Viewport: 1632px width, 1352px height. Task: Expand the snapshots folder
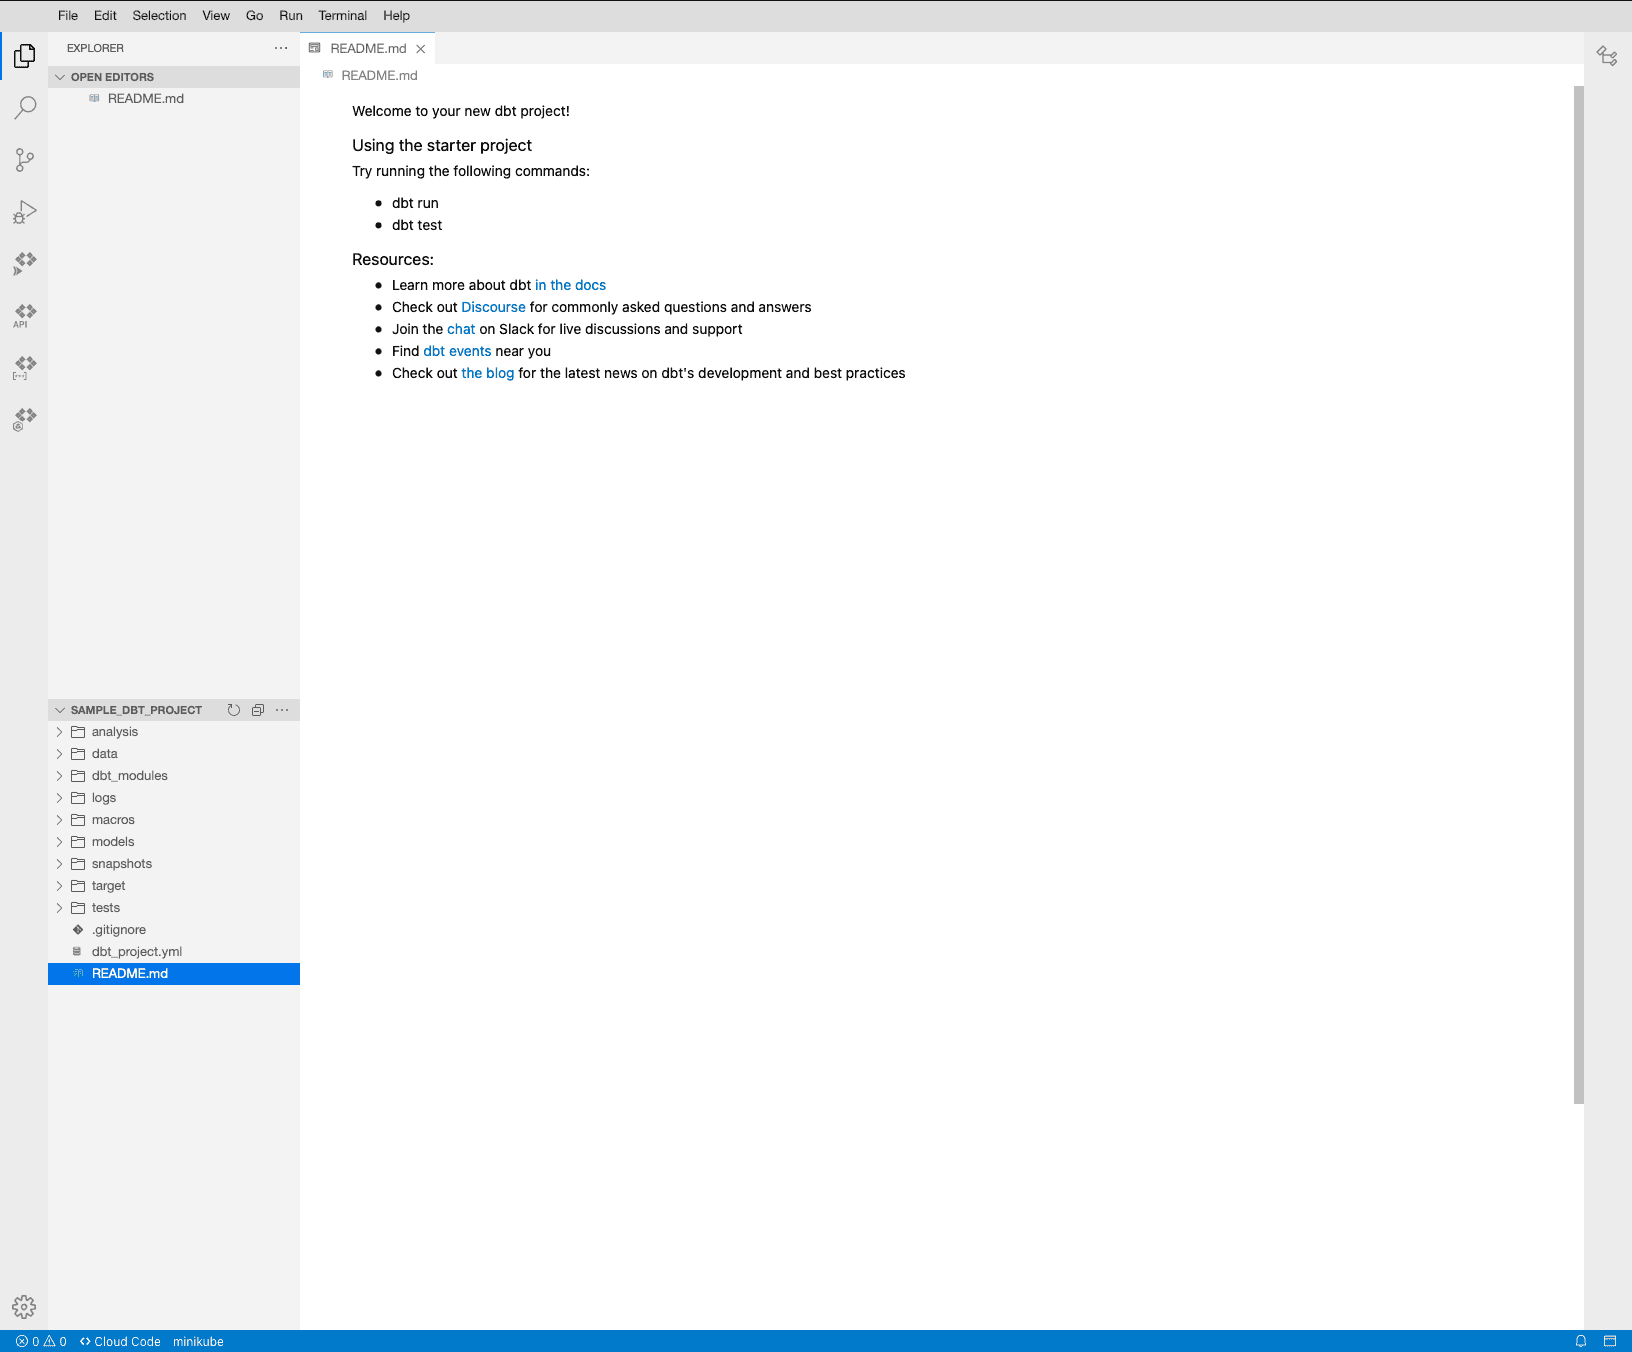click(x=174, y=864)
